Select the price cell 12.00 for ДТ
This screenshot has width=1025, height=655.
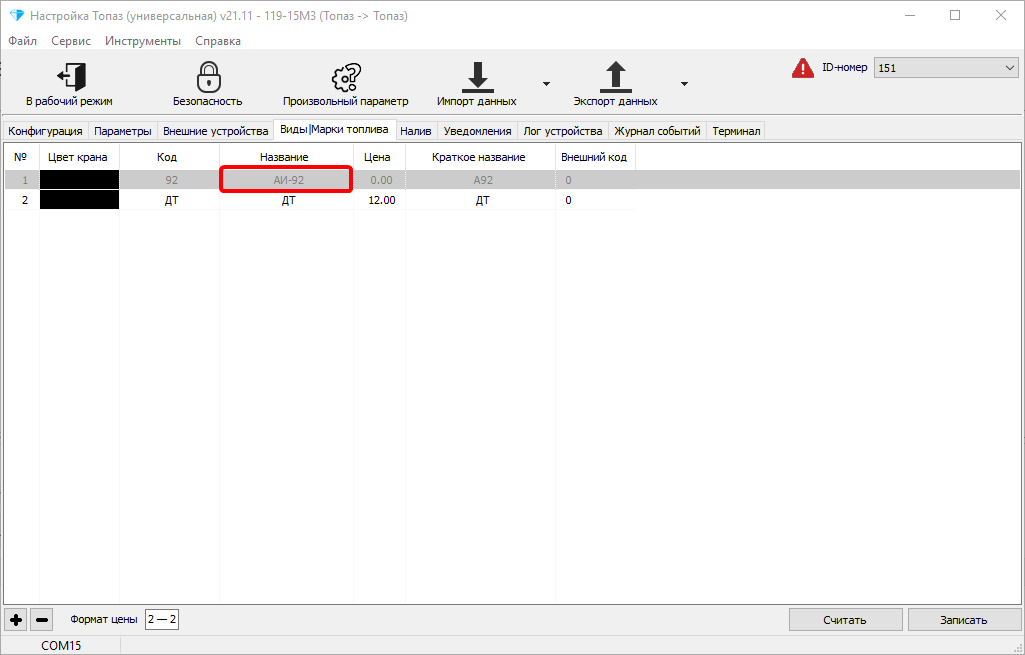380,200
